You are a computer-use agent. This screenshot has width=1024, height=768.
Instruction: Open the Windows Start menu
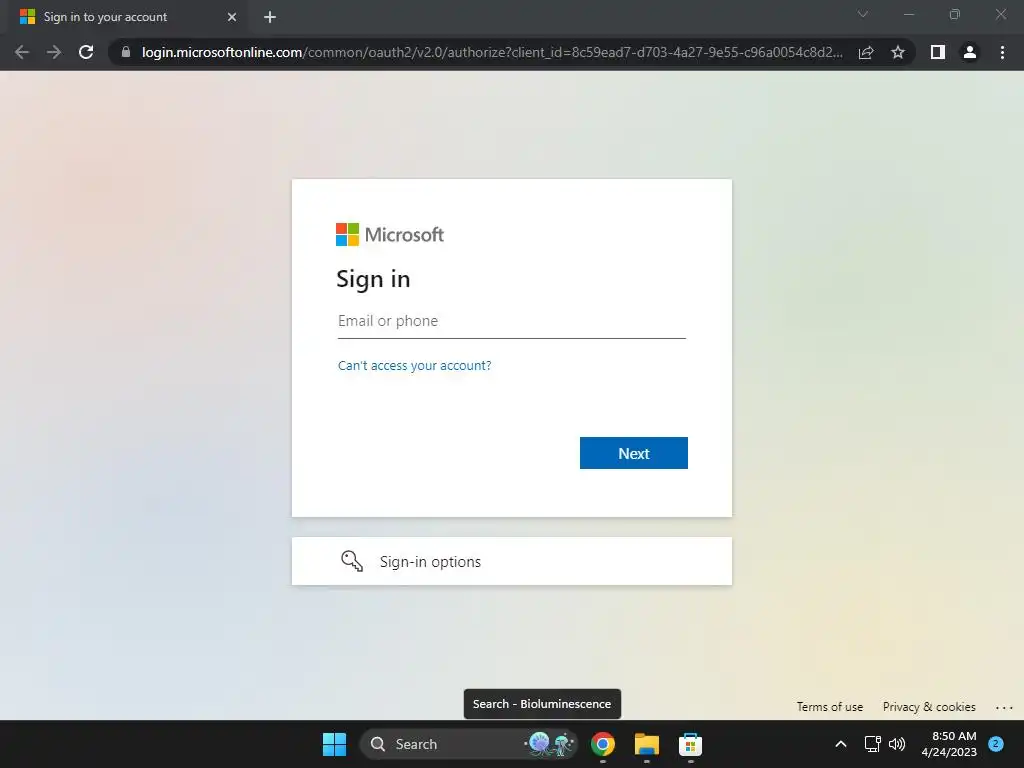click(x=334, y=744)
